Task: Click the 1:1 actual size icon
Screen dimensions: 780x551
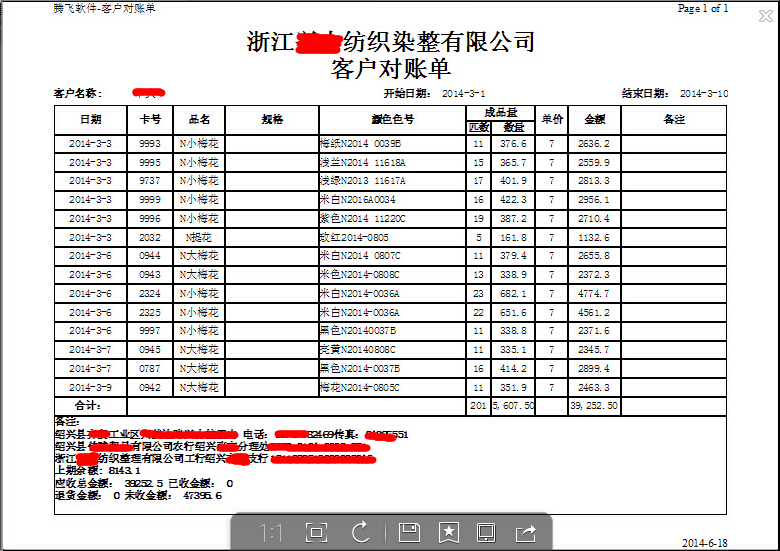Action: coord(271,534)
